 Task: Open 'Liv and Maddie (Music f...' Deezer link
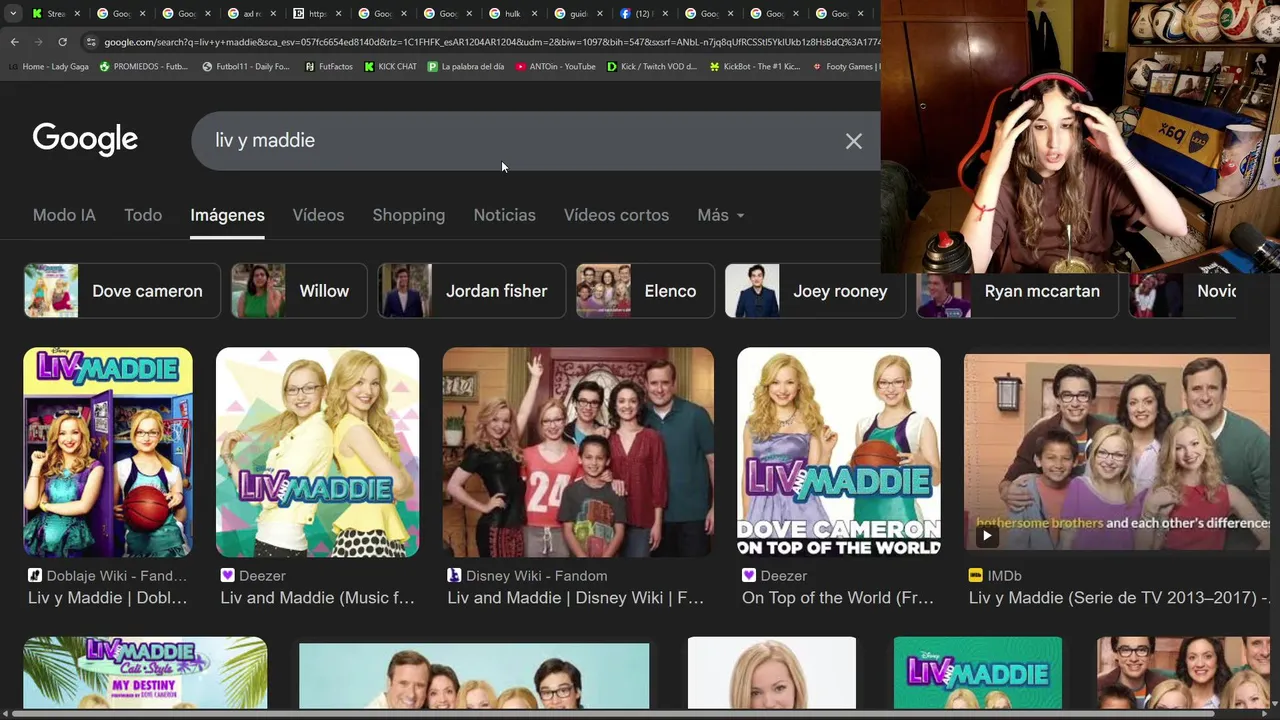point(317,598)
